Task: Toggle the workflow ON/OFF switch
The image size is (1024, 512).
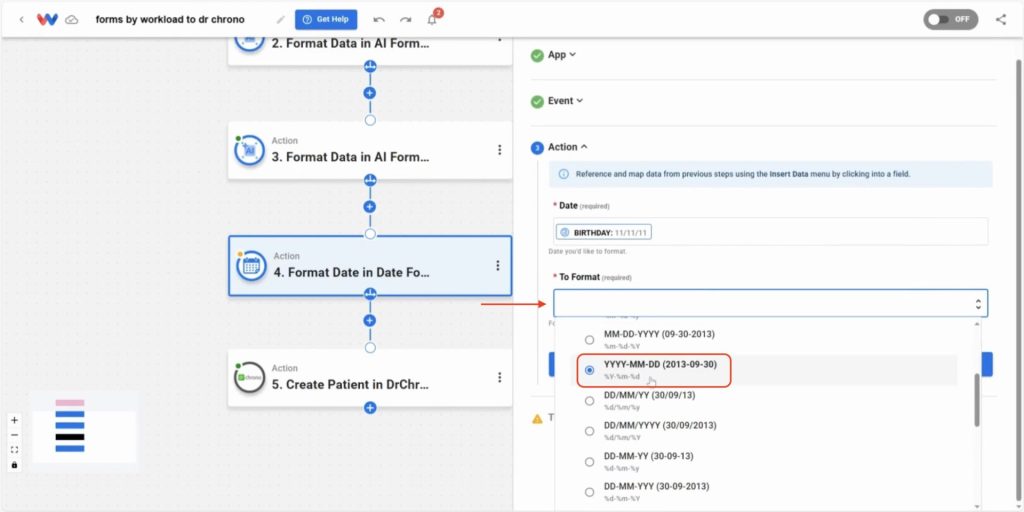Action: [x=950, y=20]
